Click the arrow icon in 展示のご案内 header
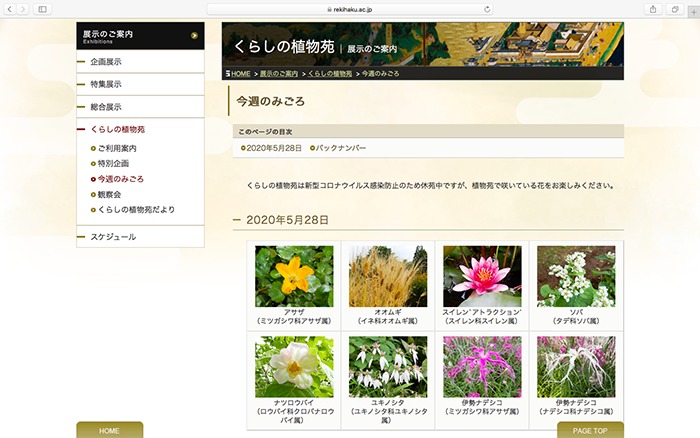Screen dimensions: 700x438 click(x=194, y=35)
